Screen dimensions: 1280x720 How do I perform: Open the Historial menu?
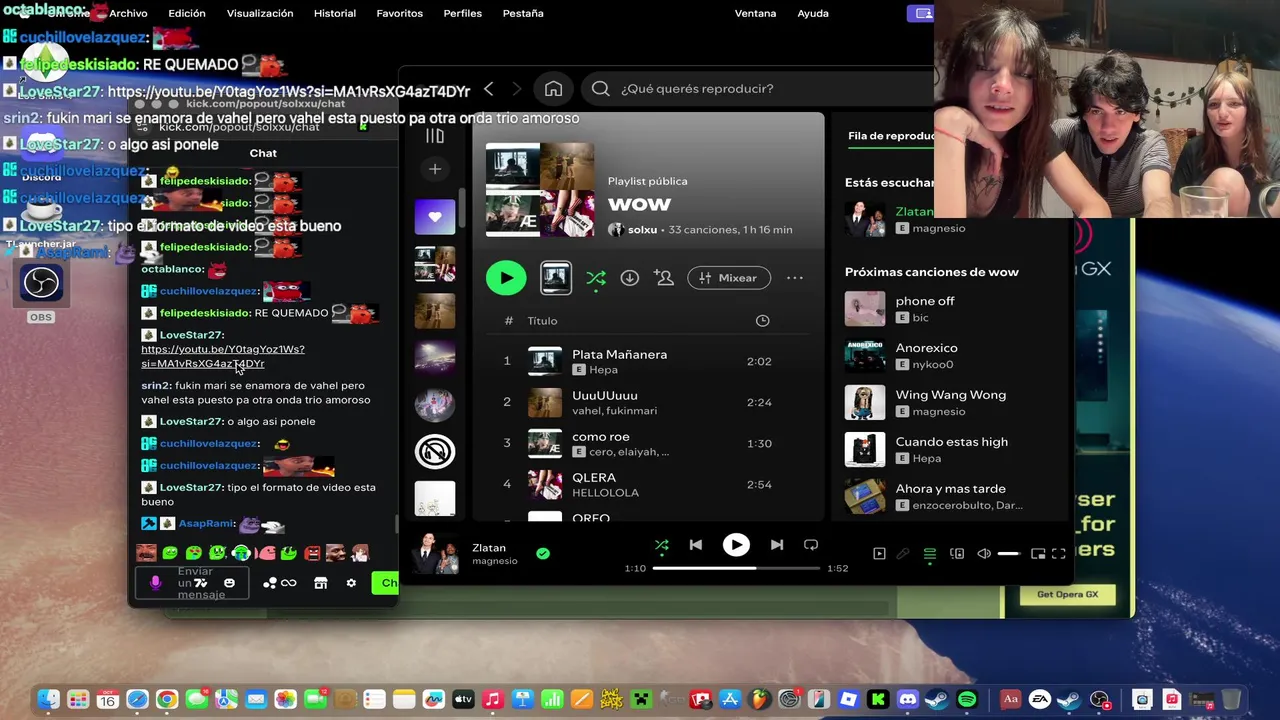pyautogui.click(x=335, y=13)
